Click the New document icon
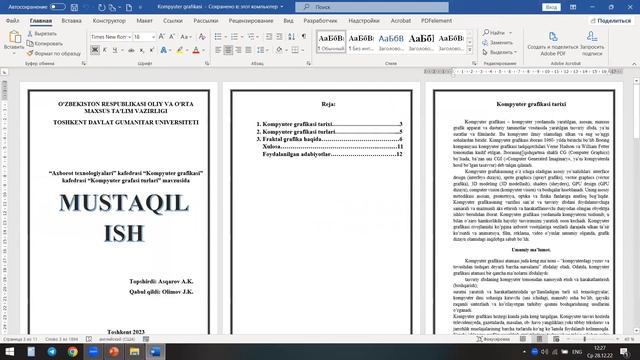 [129, 7]
